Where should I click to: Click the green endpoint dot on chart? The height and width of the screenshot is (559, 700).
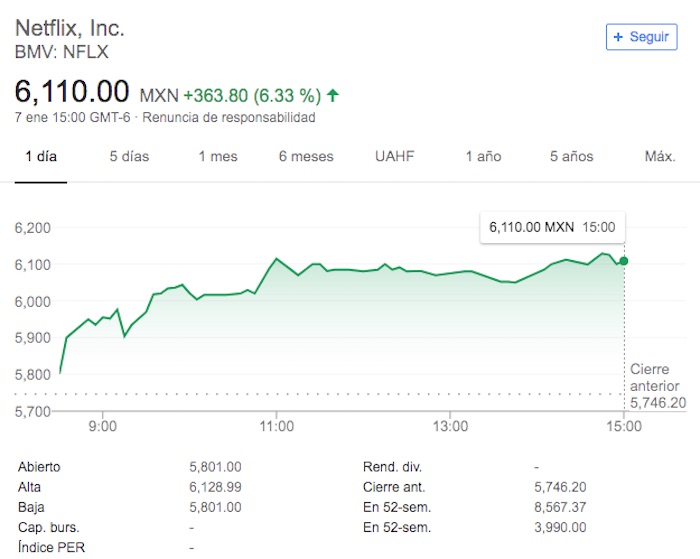624,261
